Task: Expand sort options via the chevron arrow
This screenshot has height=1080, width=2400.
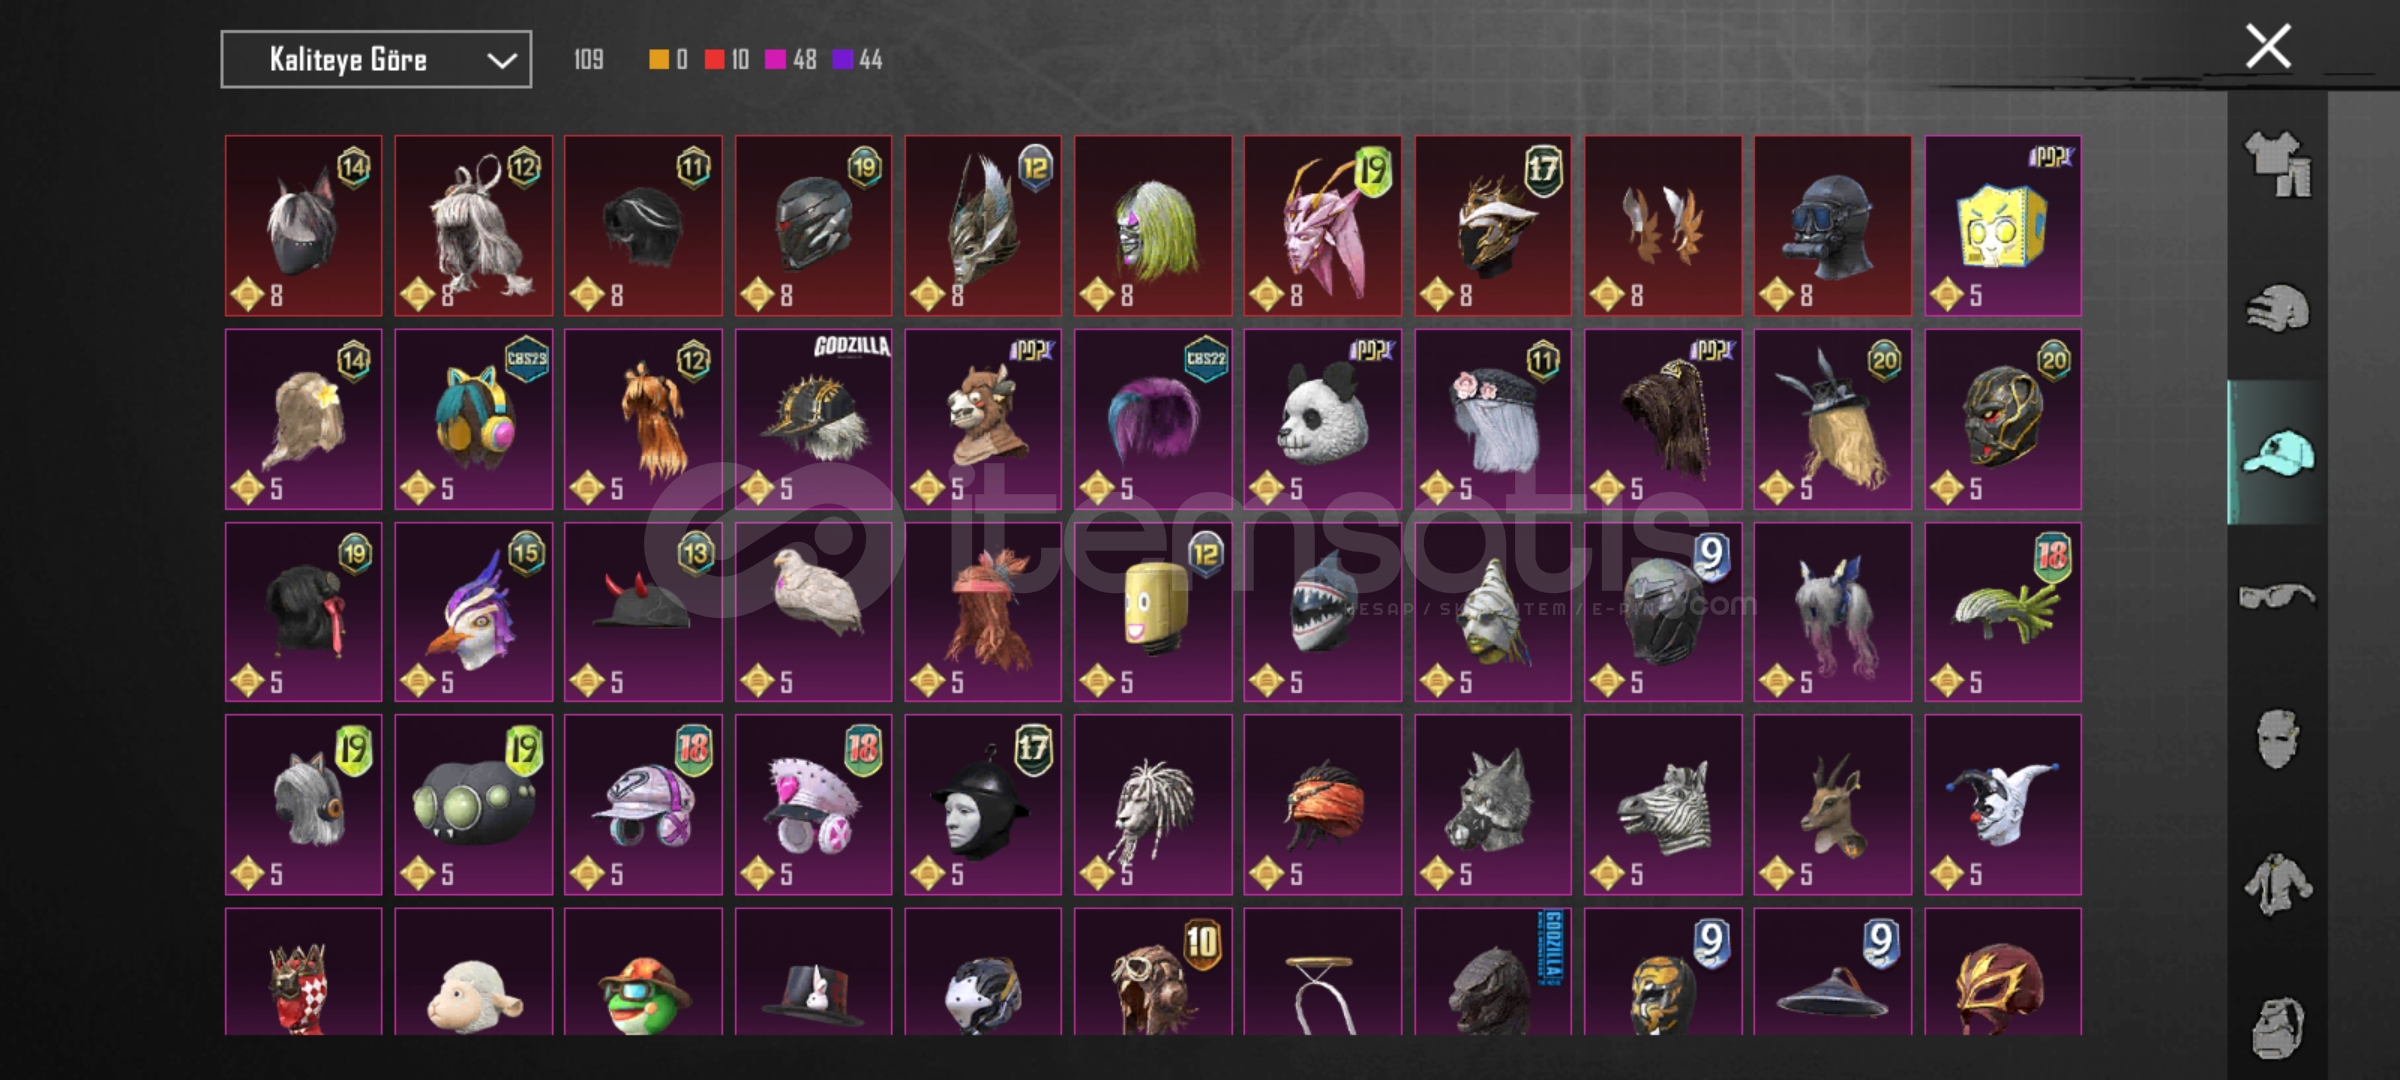Action: tap(501, 61)
